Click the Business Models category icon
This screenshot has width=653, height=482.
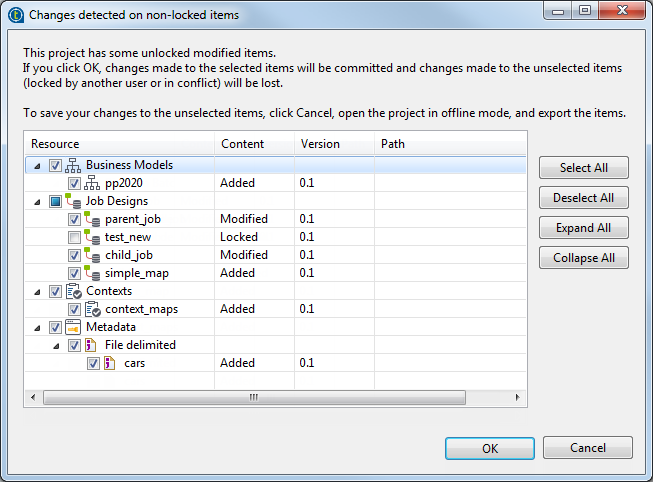[74, 165]
